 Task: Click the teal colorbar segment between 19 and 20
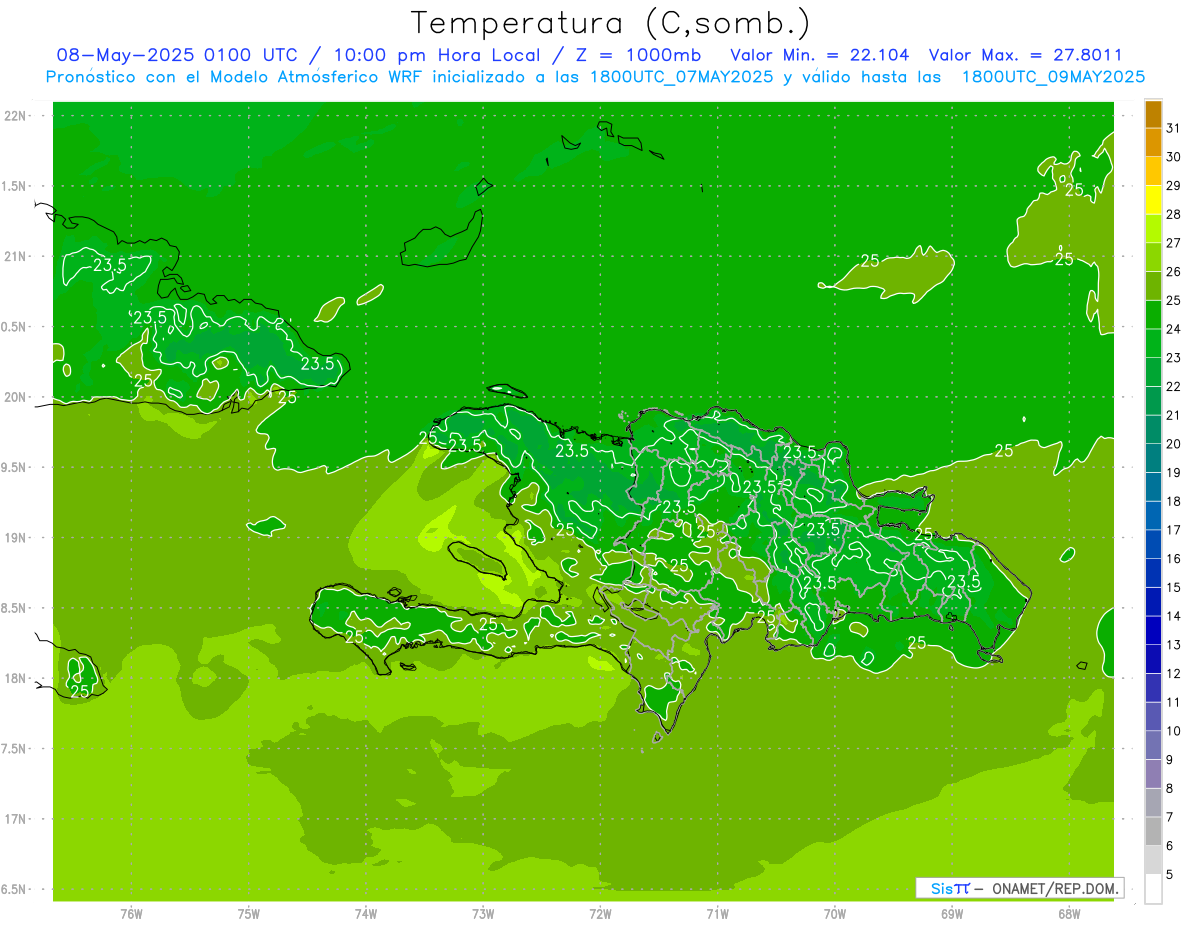click(1153, 459)
